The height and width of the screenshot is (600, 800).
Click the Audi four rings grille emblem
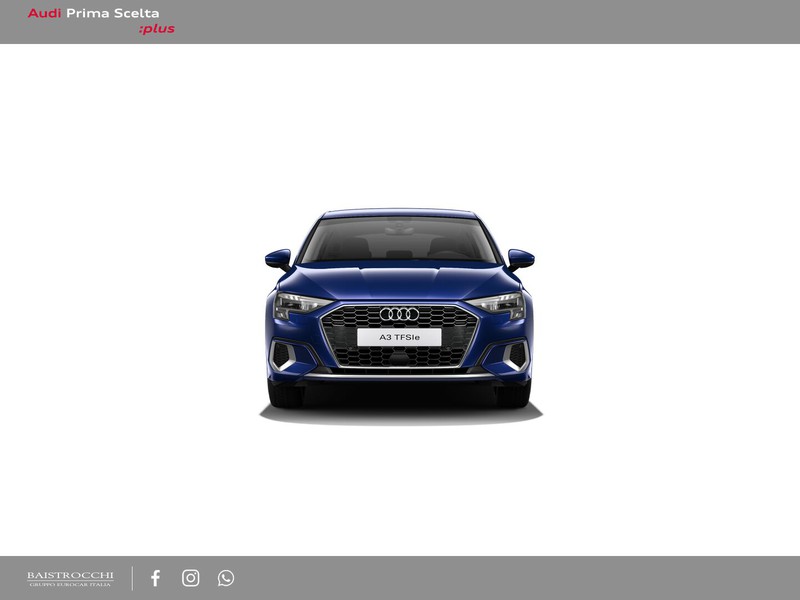pos(399,314)
